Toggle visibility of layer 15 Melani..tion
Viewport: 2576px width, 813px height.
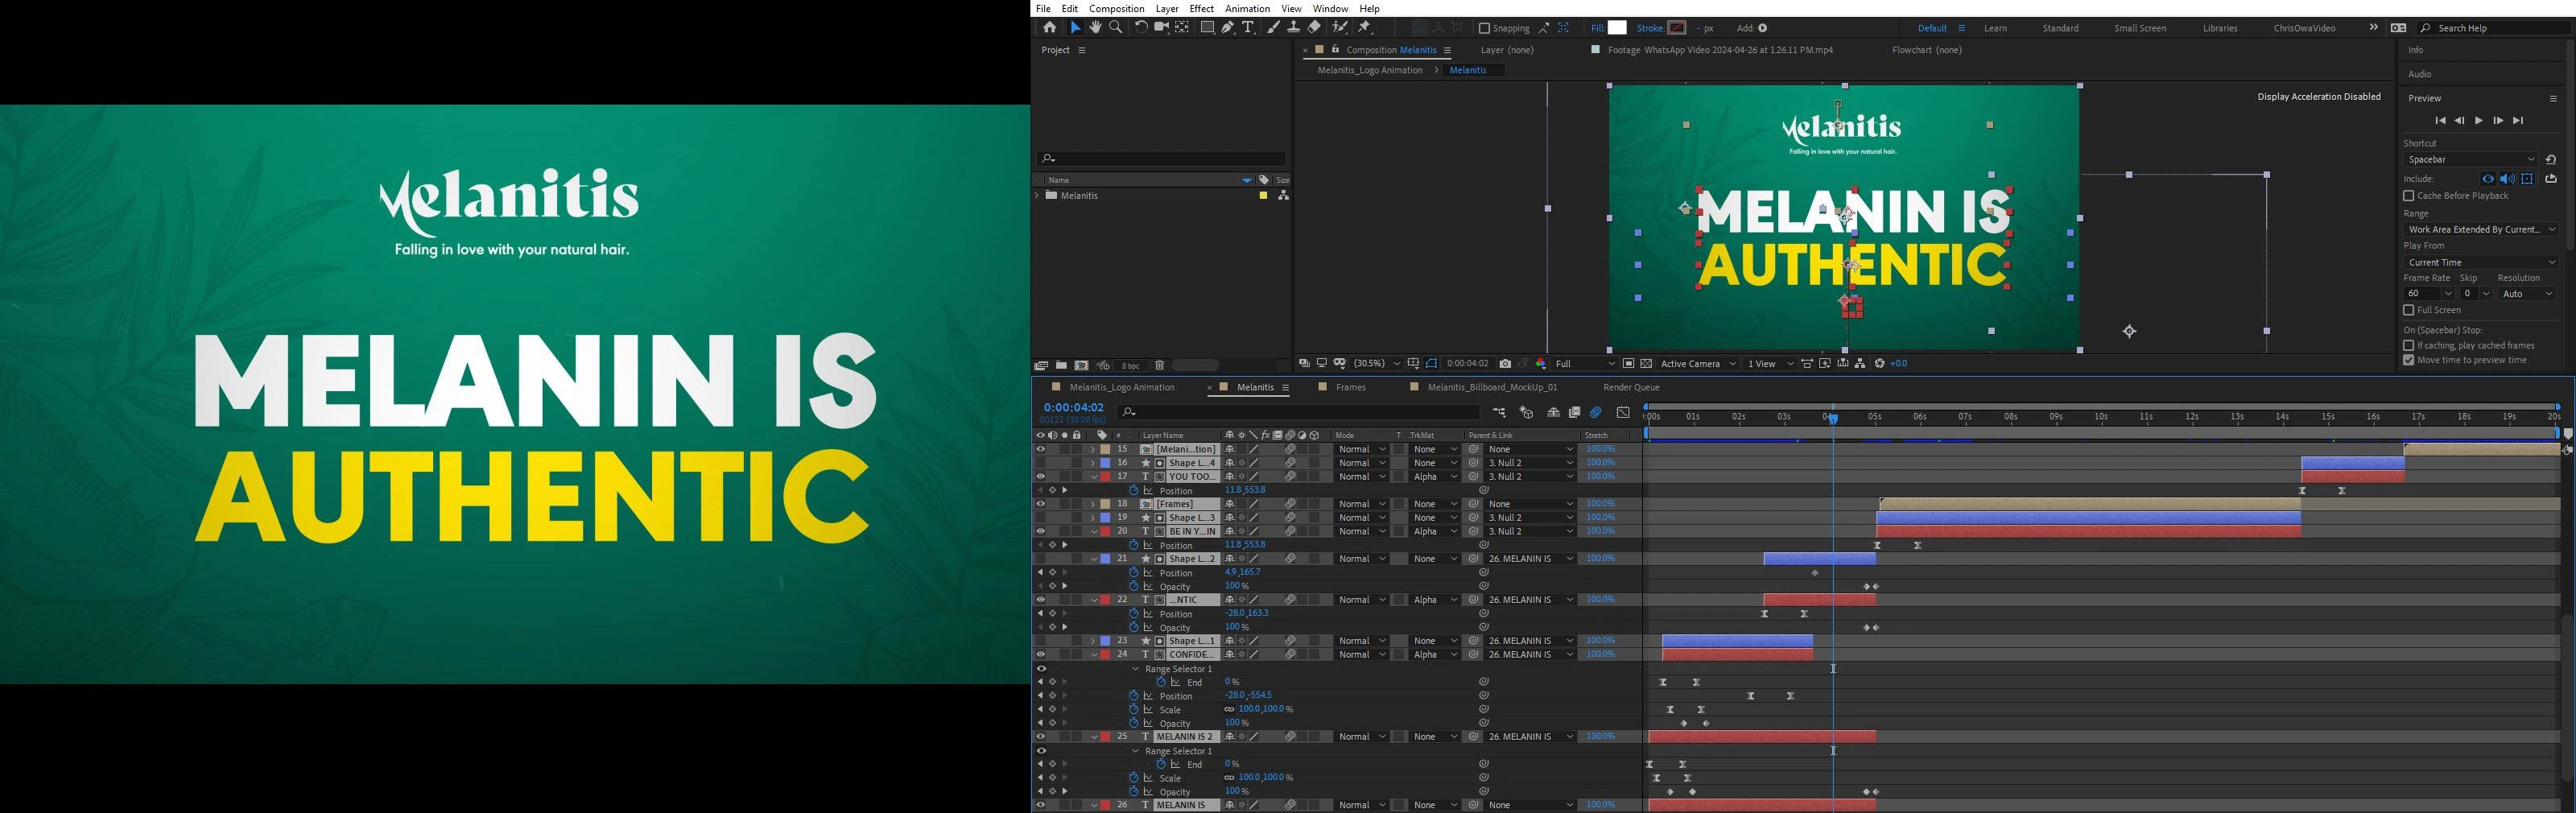click(x=1041, y=450)
